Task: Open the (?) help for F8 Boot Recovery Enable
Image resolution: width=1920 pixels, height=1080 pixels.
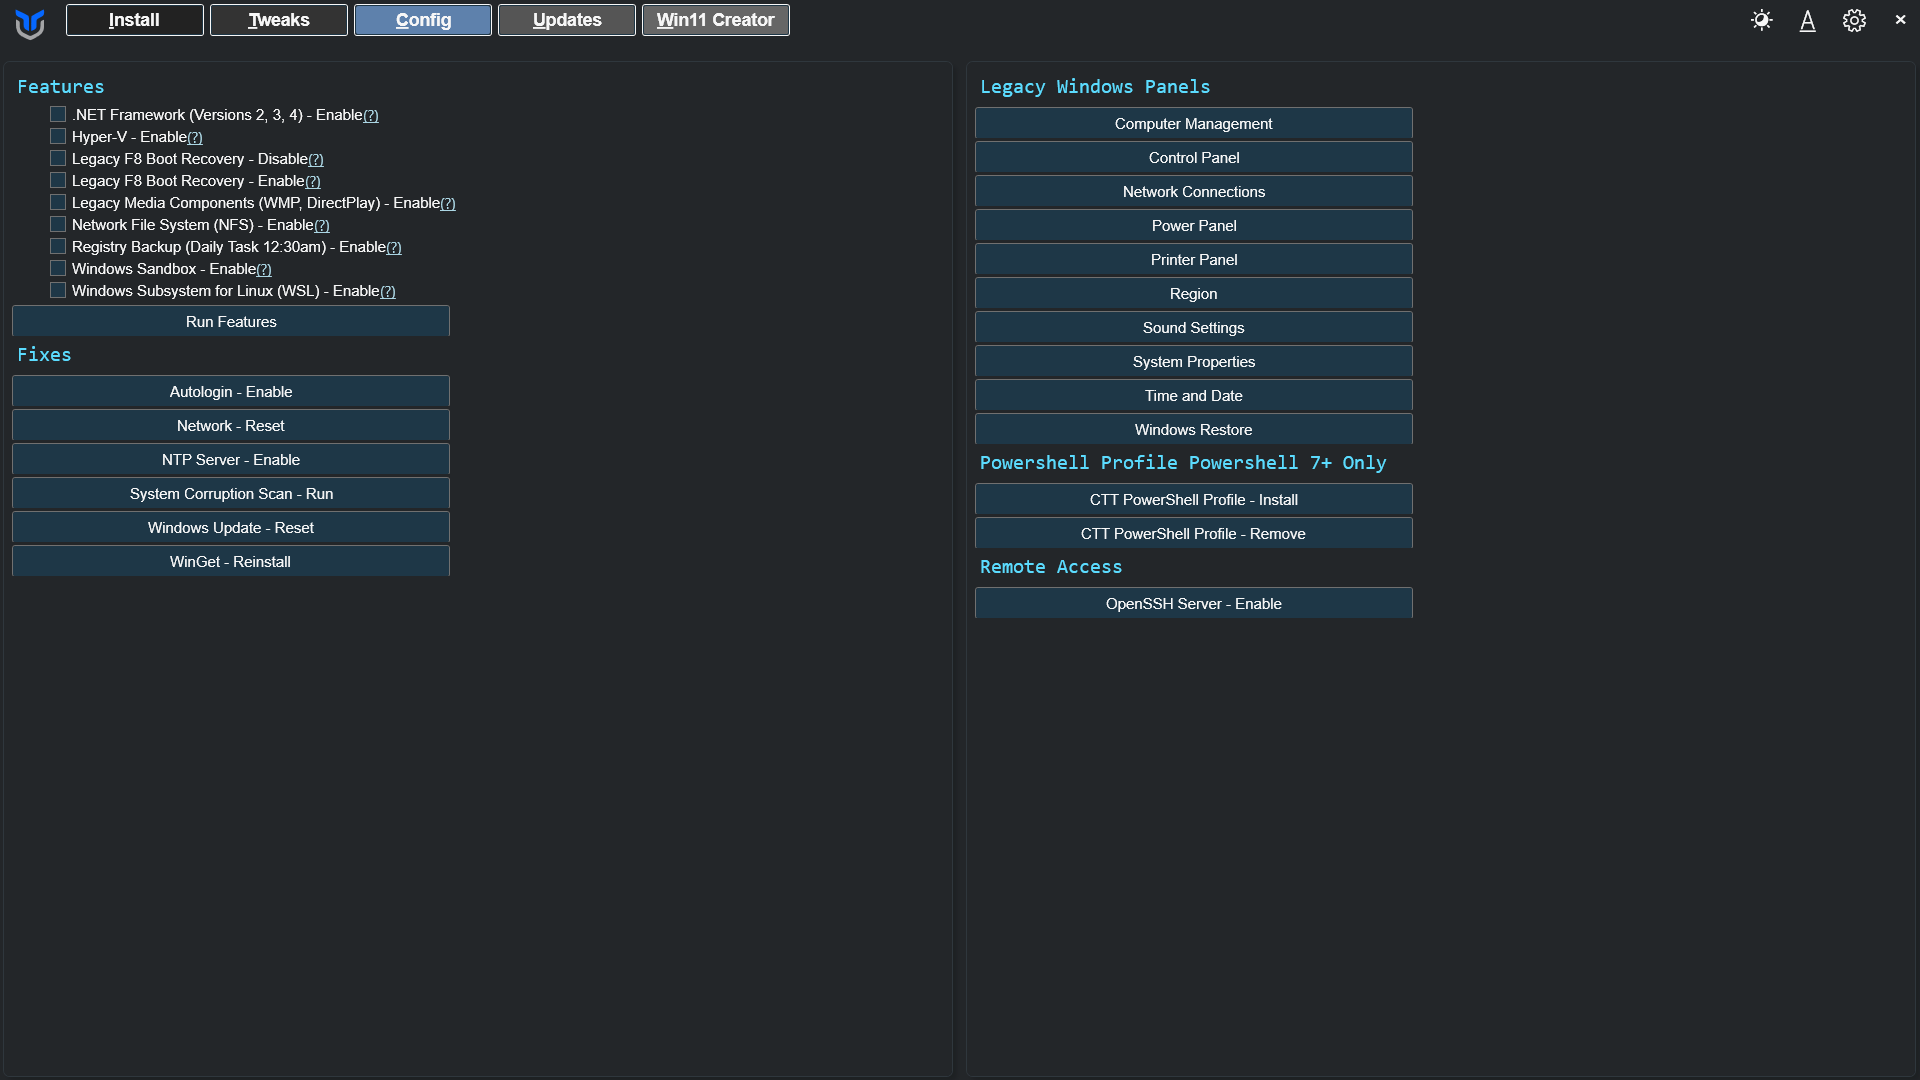Action: 313,182
